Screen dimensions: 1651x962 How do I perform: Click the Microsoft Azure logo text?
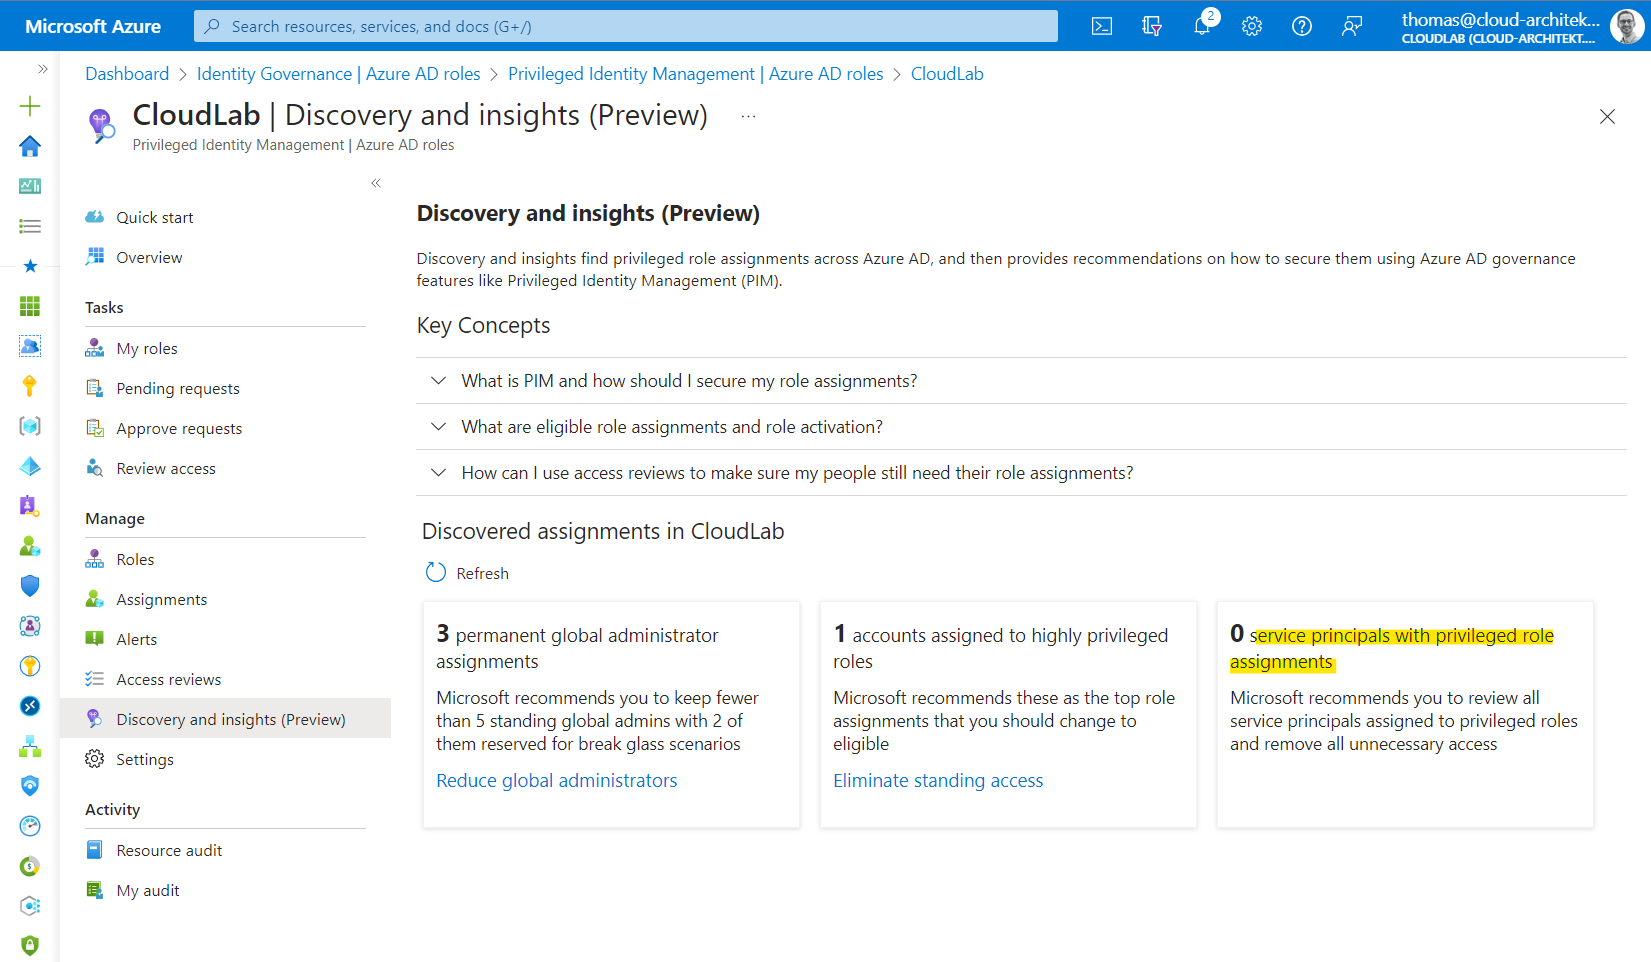pyautogui.click(x=93, y=26)
